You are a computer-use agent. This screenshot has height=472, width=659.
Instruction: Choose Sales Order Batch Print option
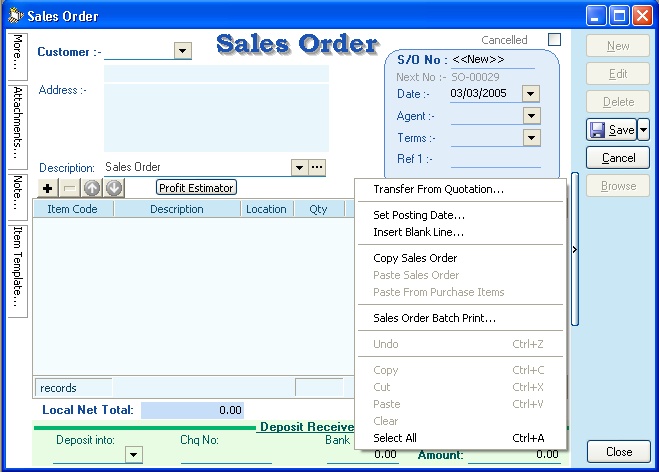click(x=434, y=318)
